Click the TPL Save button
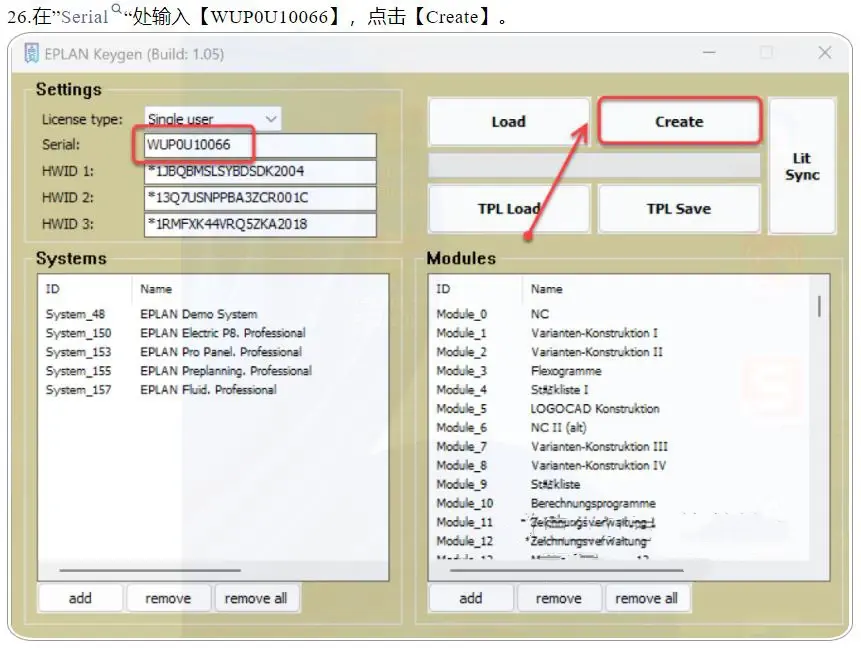Viewport: 861px width, 648px height. point(679,209)
